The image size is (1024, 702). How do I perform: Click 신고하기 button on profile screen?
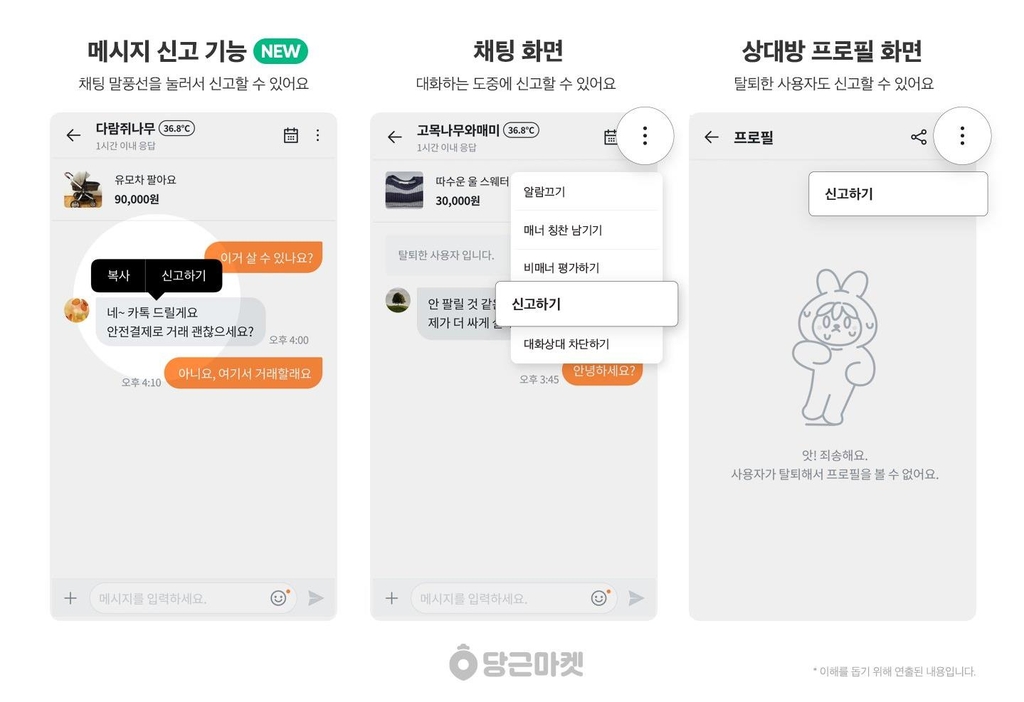(x=898, y=194)
